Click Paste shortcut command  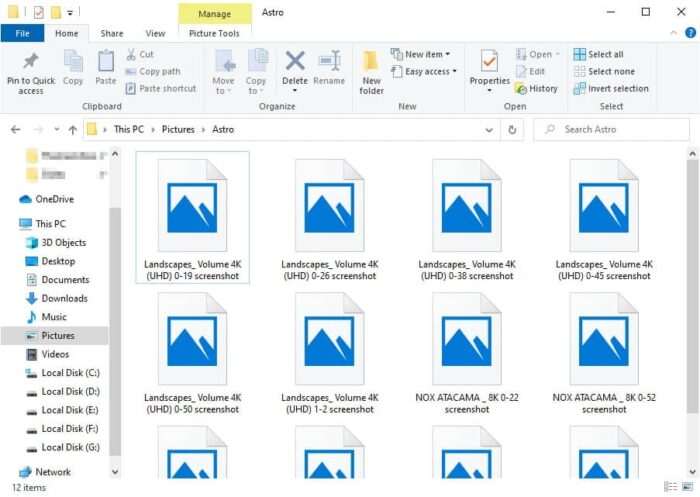161,88
